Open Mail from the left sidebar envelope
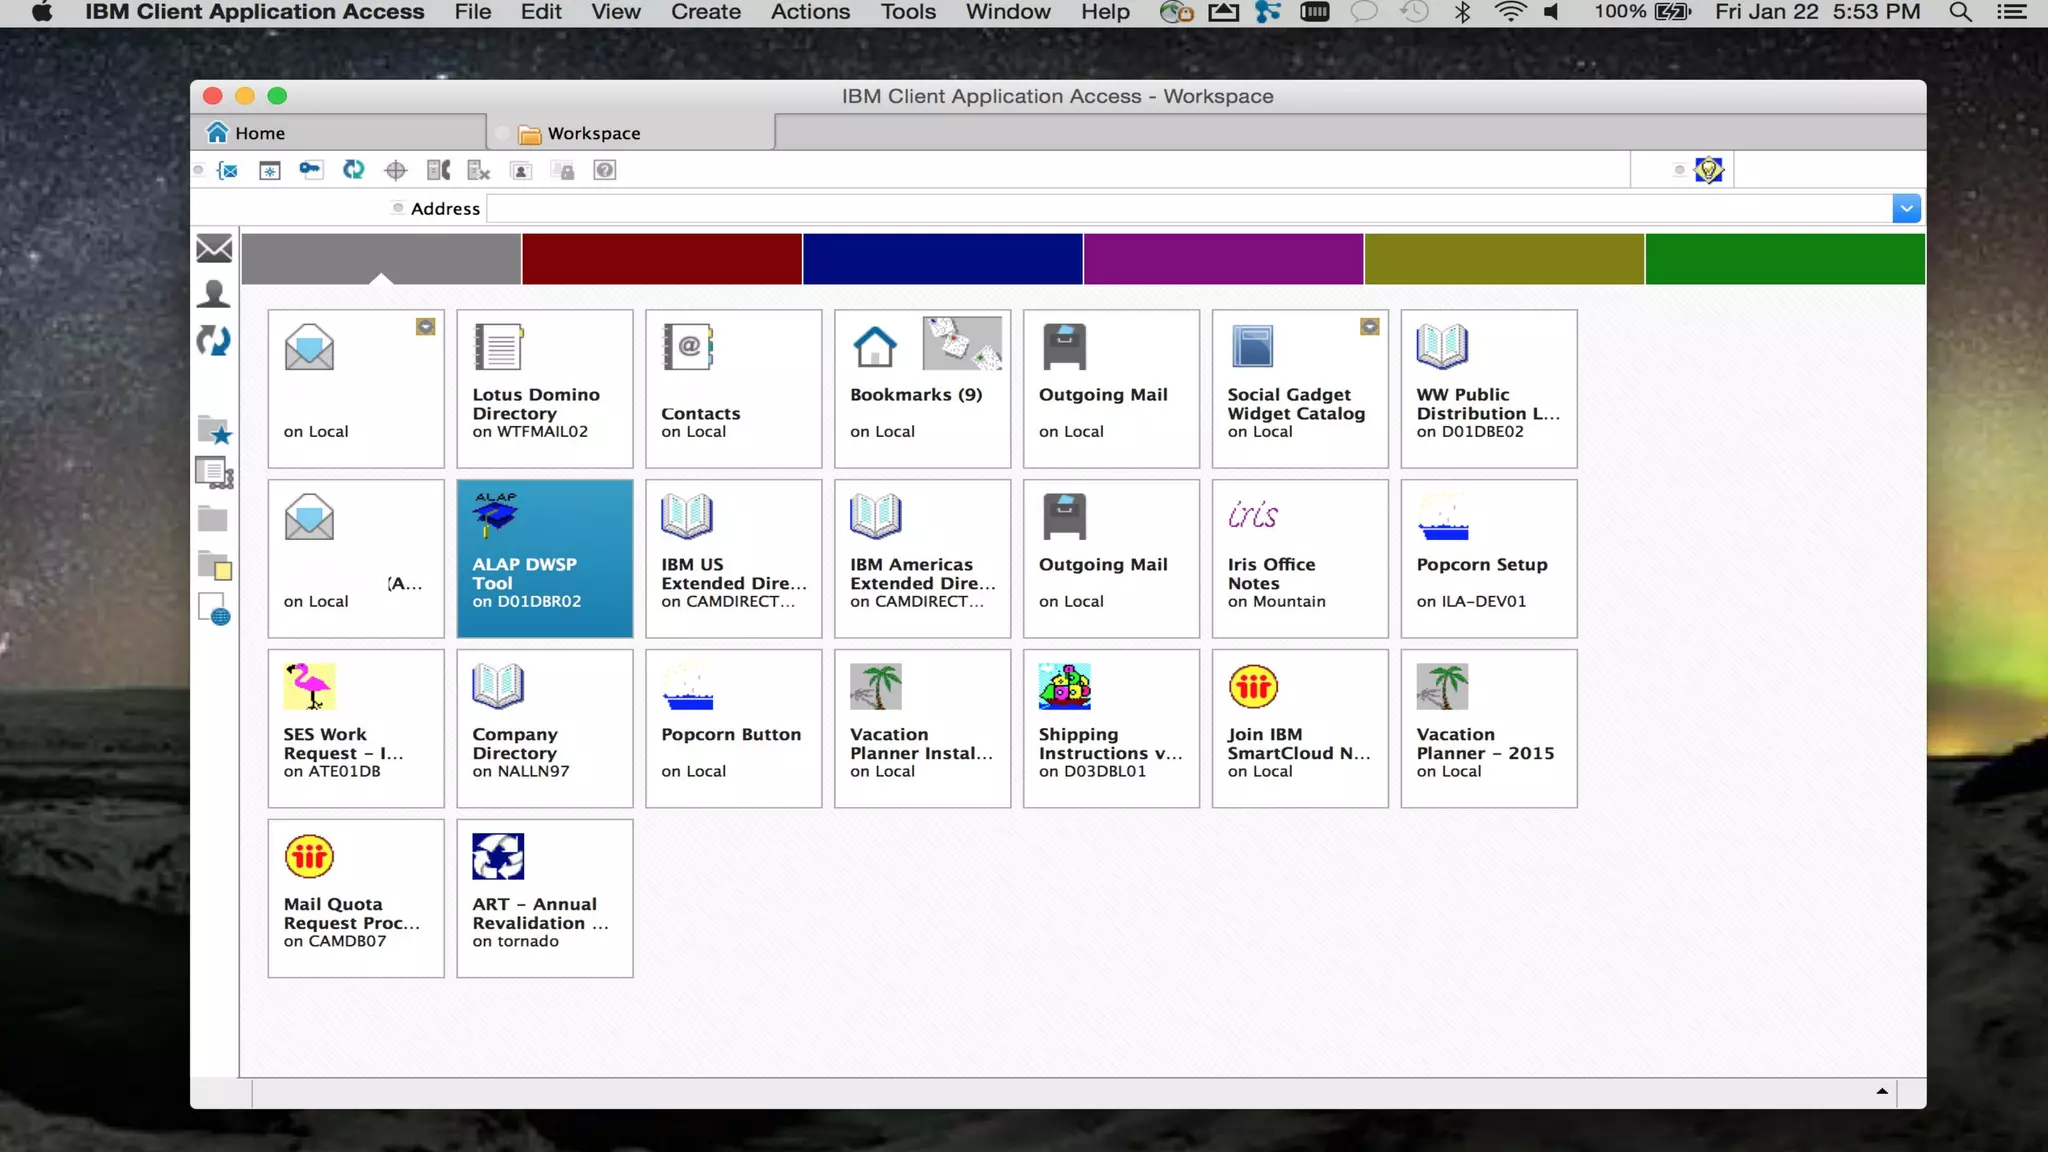 (x=214, y=248)
